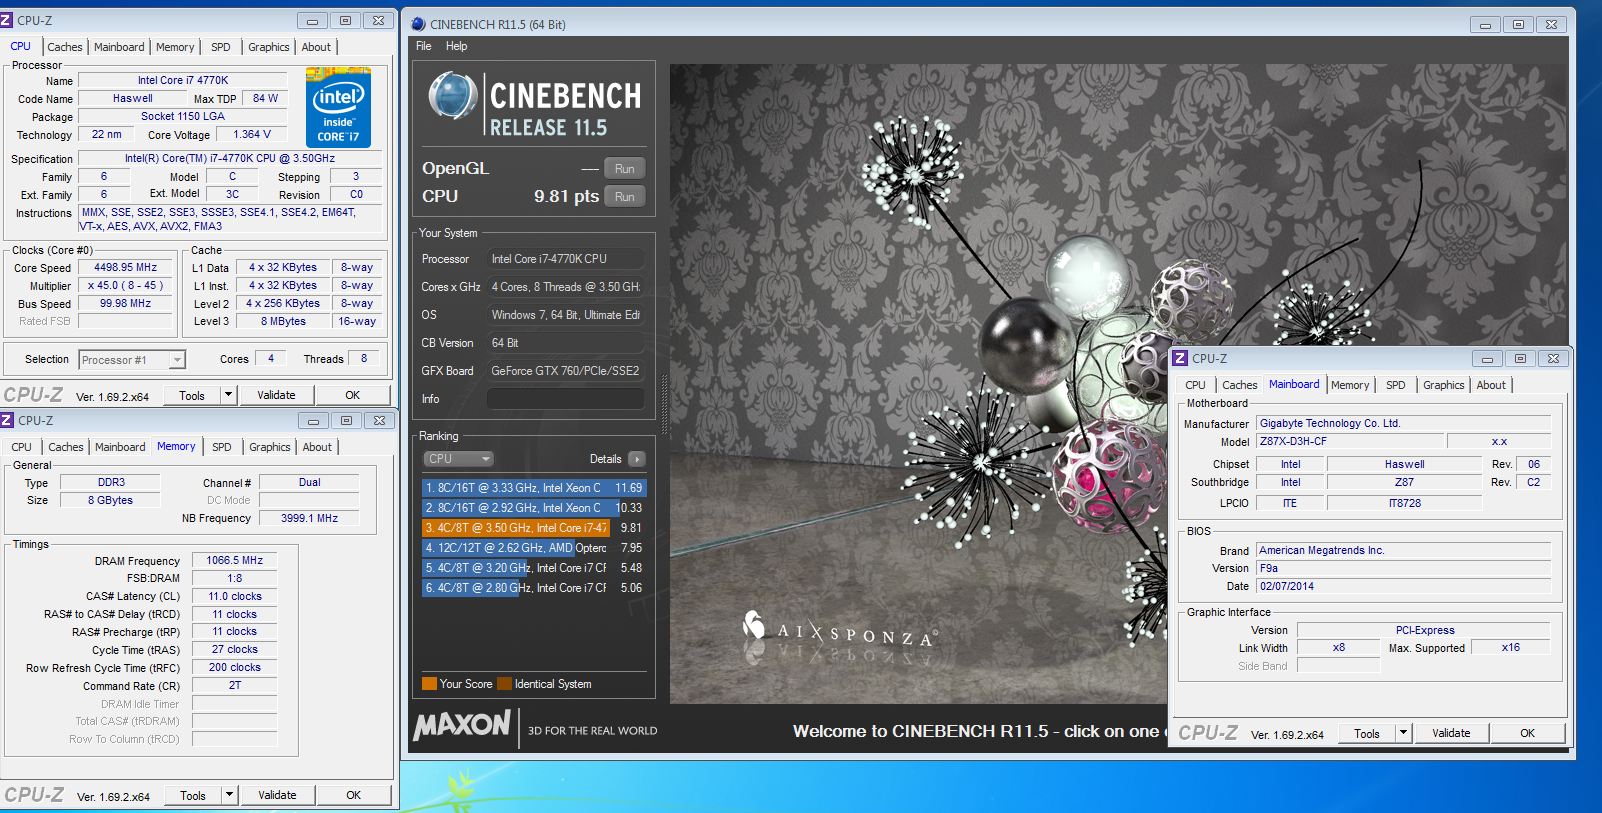The width and height of the screenshot is (1602, 813).
Task: Switch to SPD tab in top CPU-Z window
Action: [221, 47]
